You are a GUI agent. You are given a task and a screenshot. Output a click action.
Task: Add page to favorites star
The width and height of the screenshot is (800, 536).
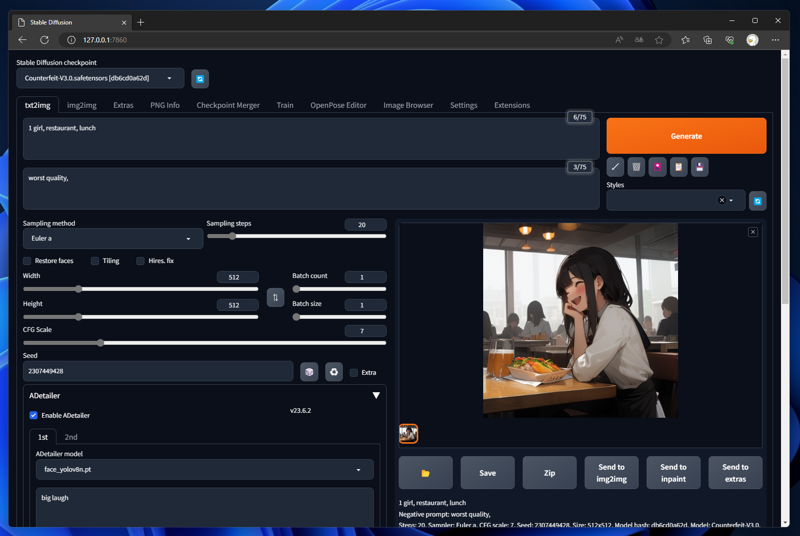(x=659, y=40)
